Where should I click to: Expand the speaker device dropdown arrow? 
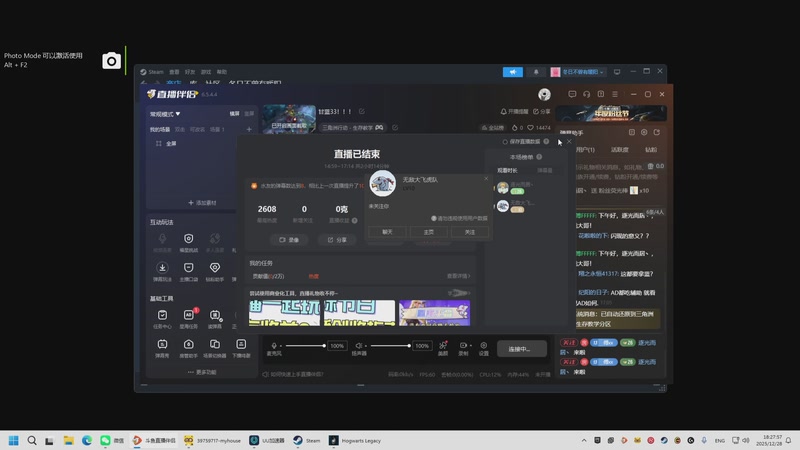pyautogui.click(x=366, y=346)
